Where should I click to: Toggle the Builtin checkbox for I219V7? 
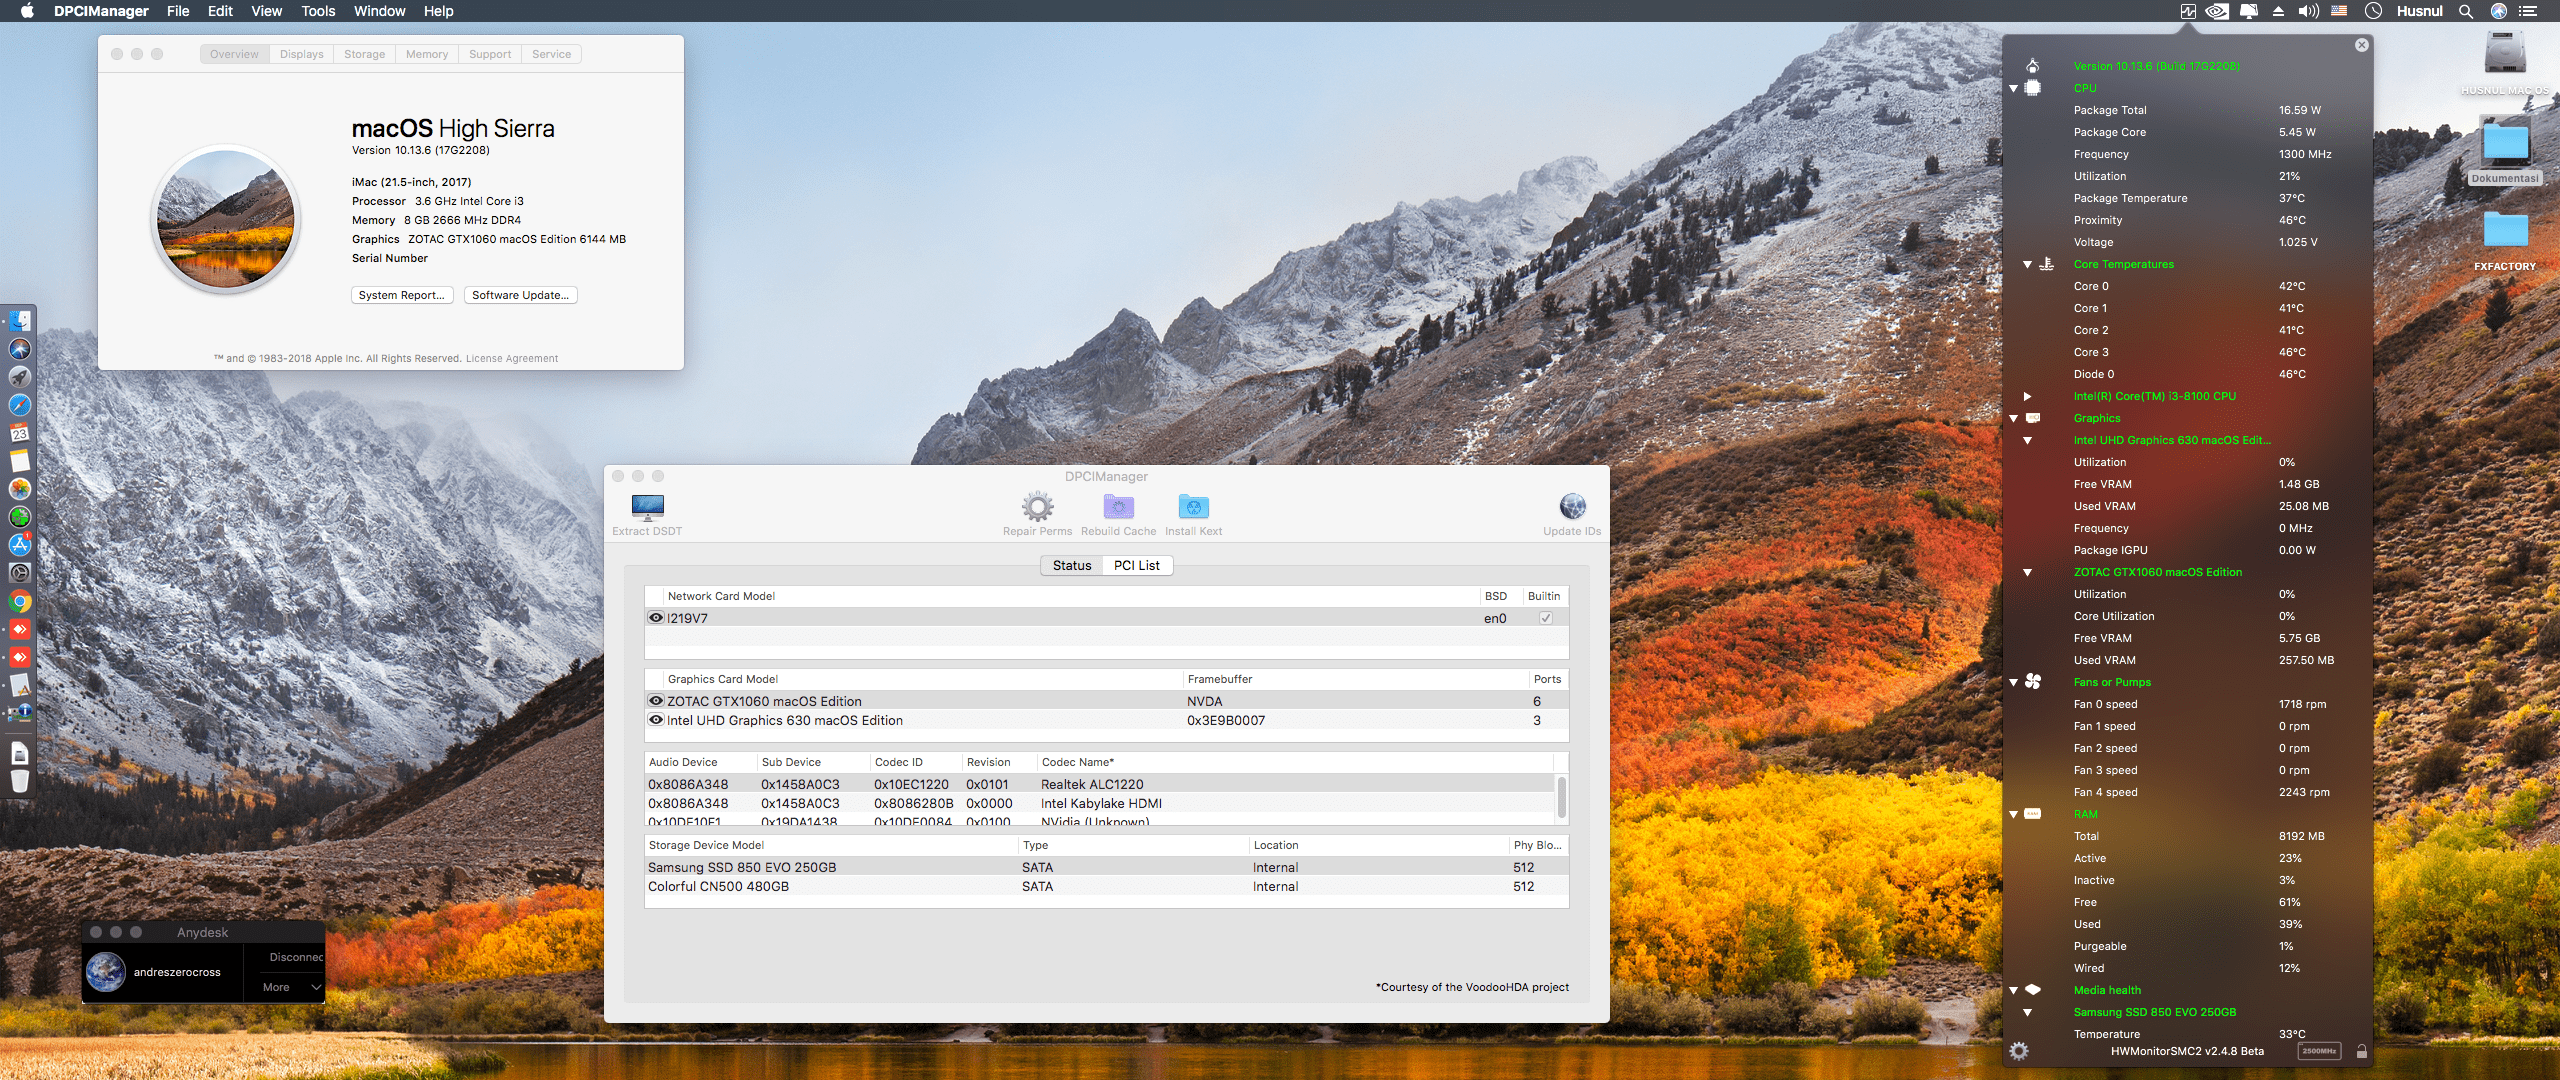(x=1545, y=618)
